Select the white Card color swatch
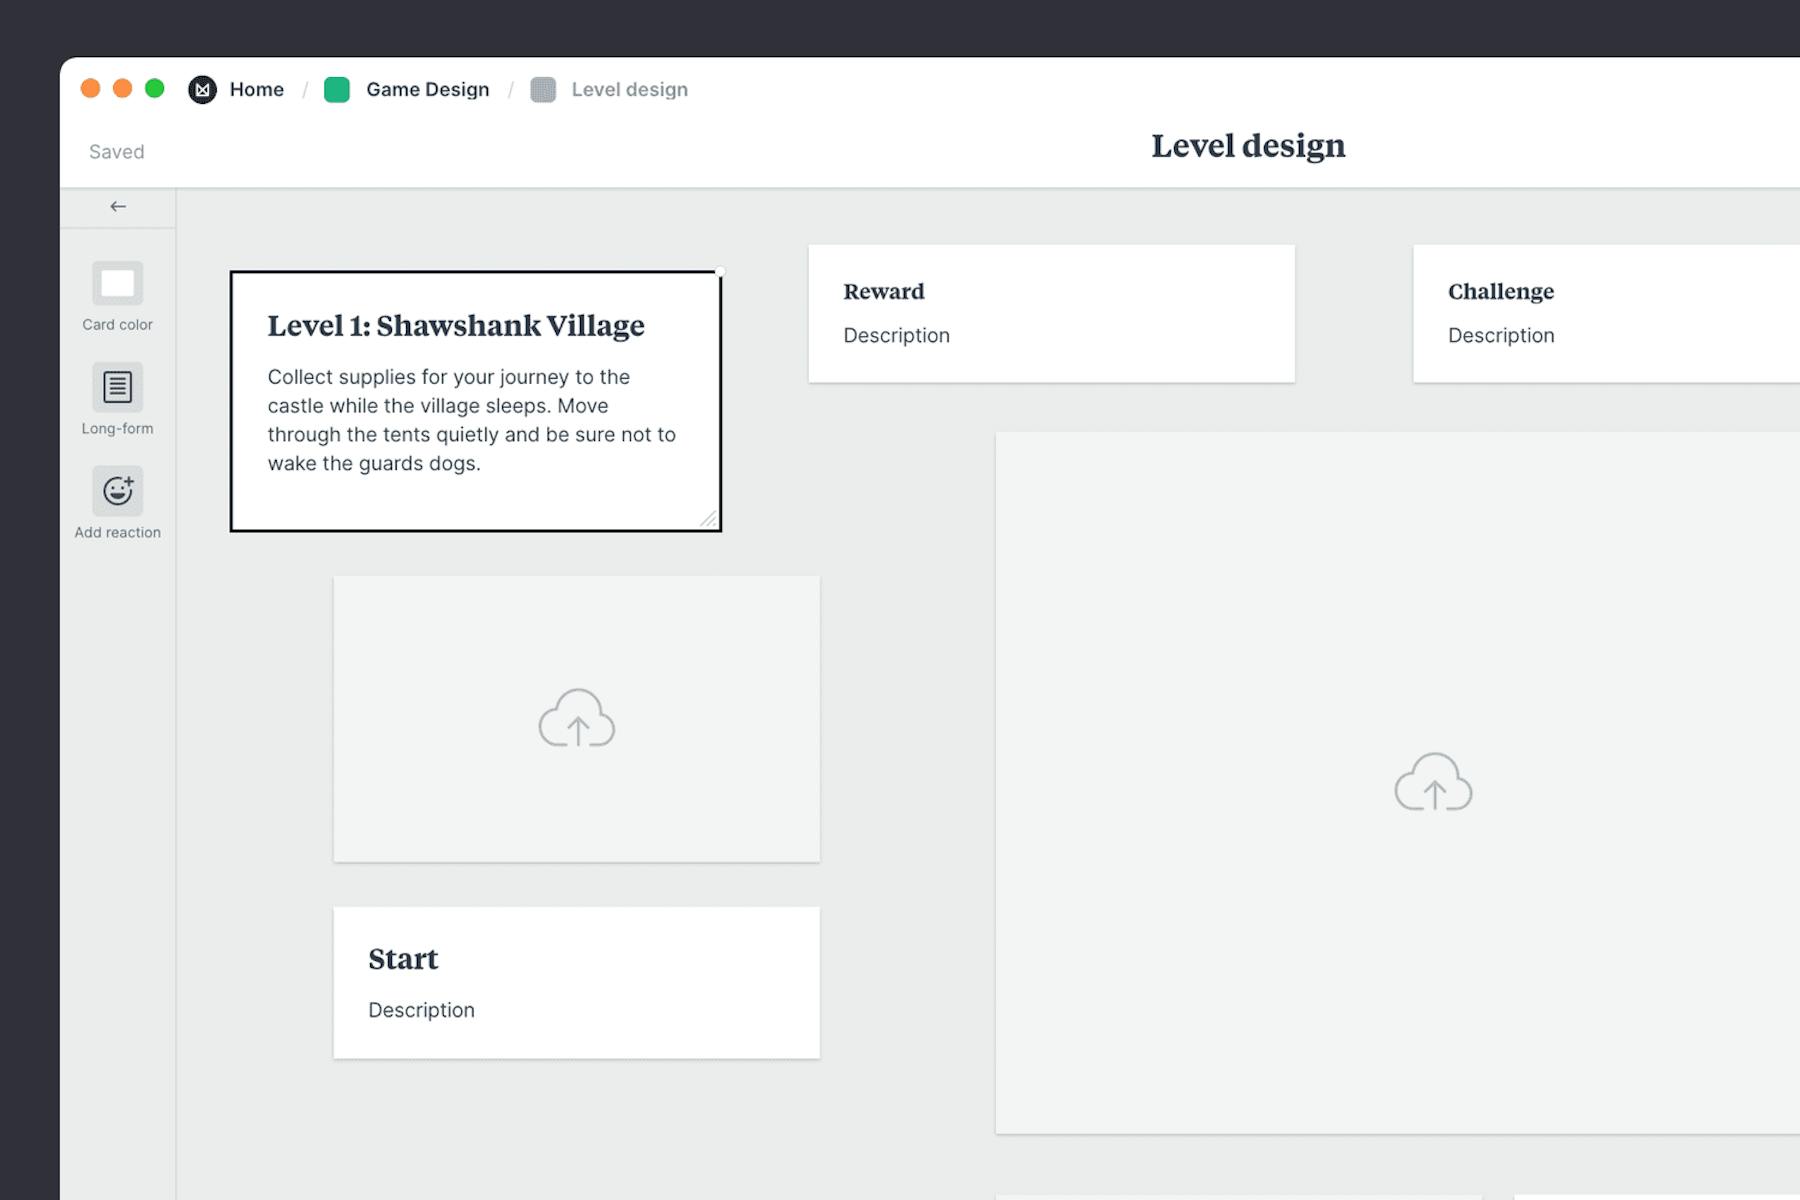 (117, 285)
